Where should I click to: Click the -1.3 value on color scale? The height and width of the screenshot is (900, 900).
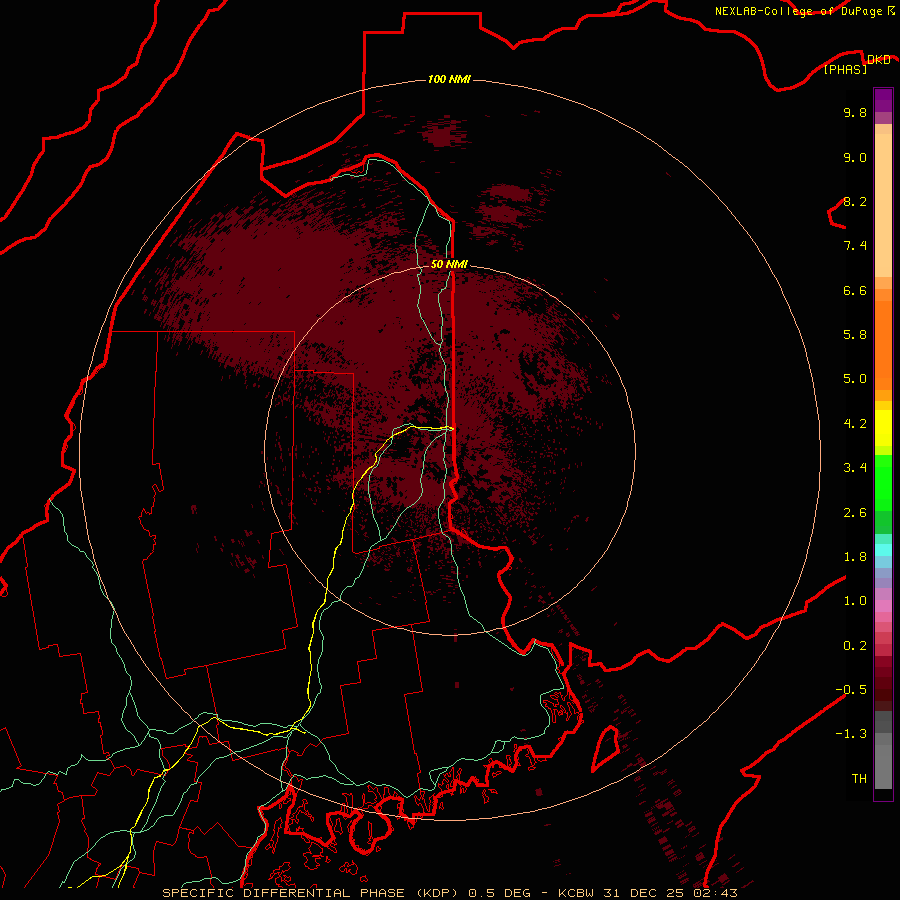click(x=851, y=734)
